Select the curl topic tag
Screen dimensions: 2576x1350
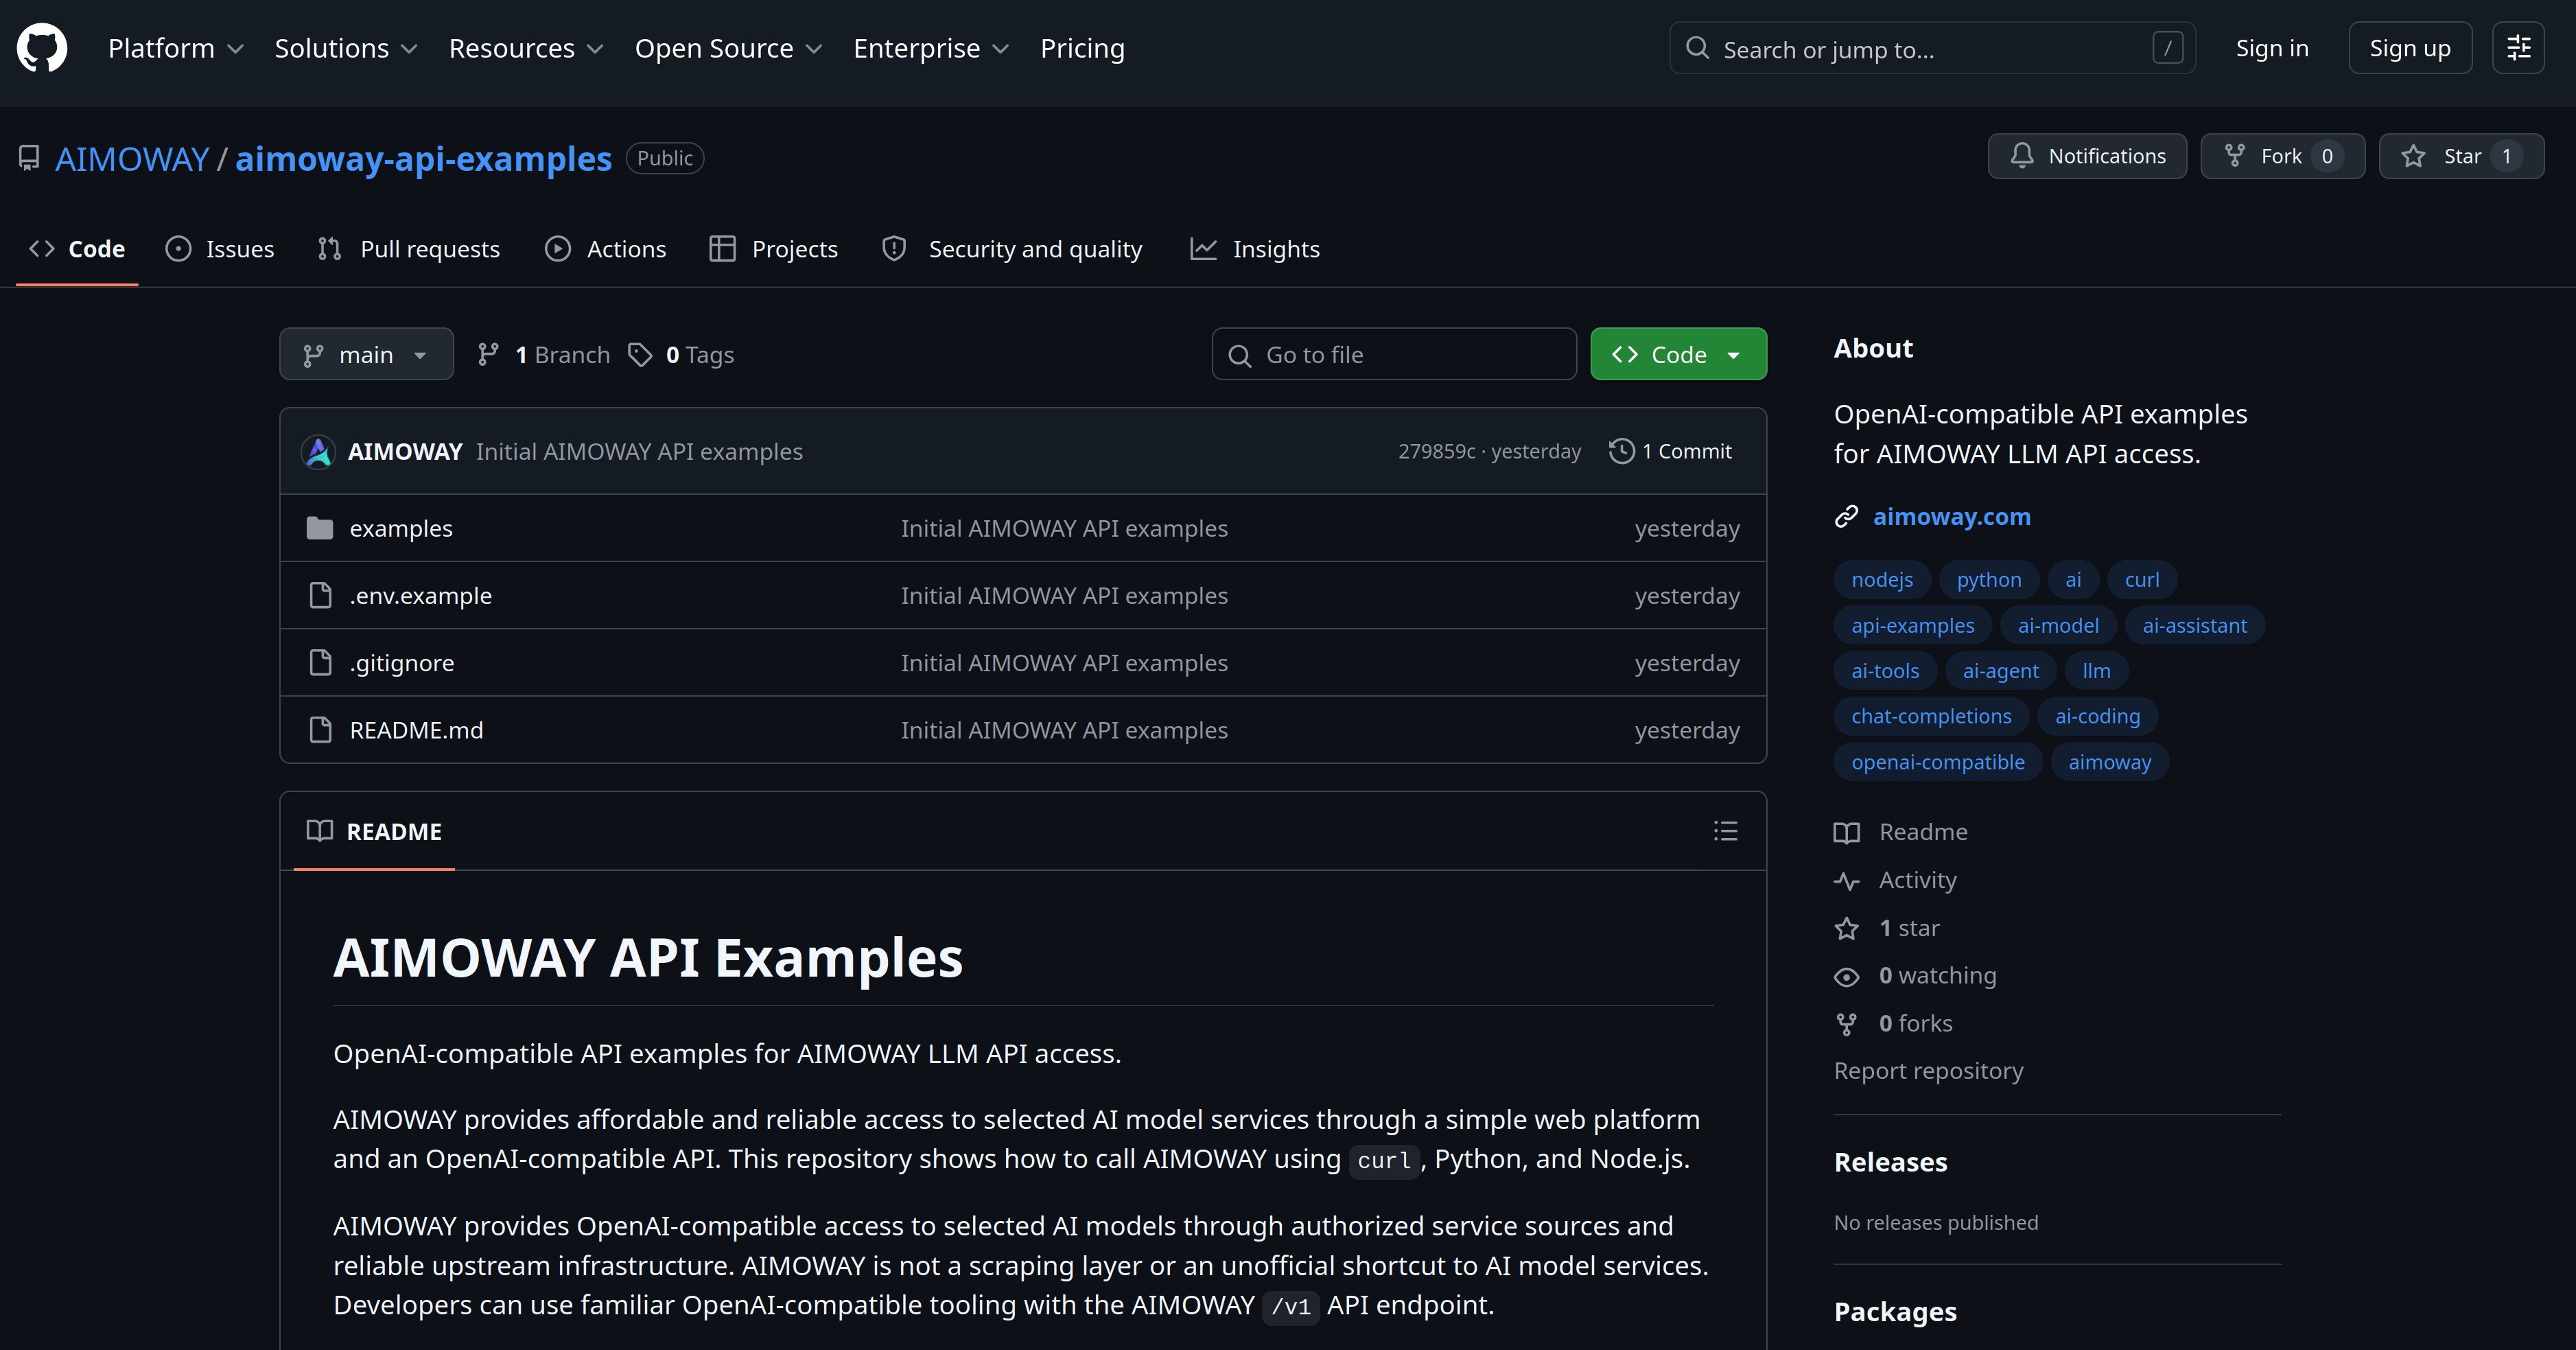pyautogui.click(x=2141, y=580)
